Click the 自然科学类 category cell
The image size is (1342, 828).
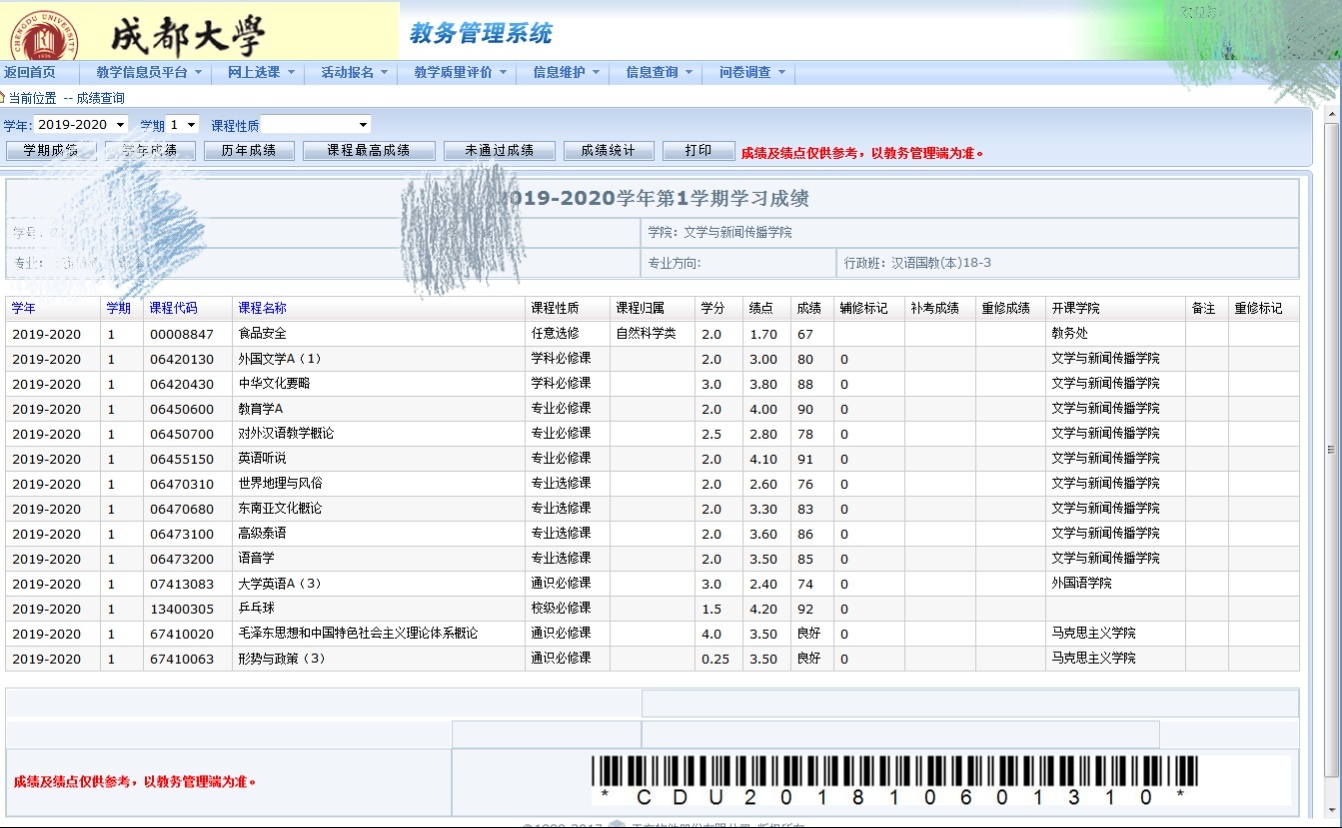646,334
